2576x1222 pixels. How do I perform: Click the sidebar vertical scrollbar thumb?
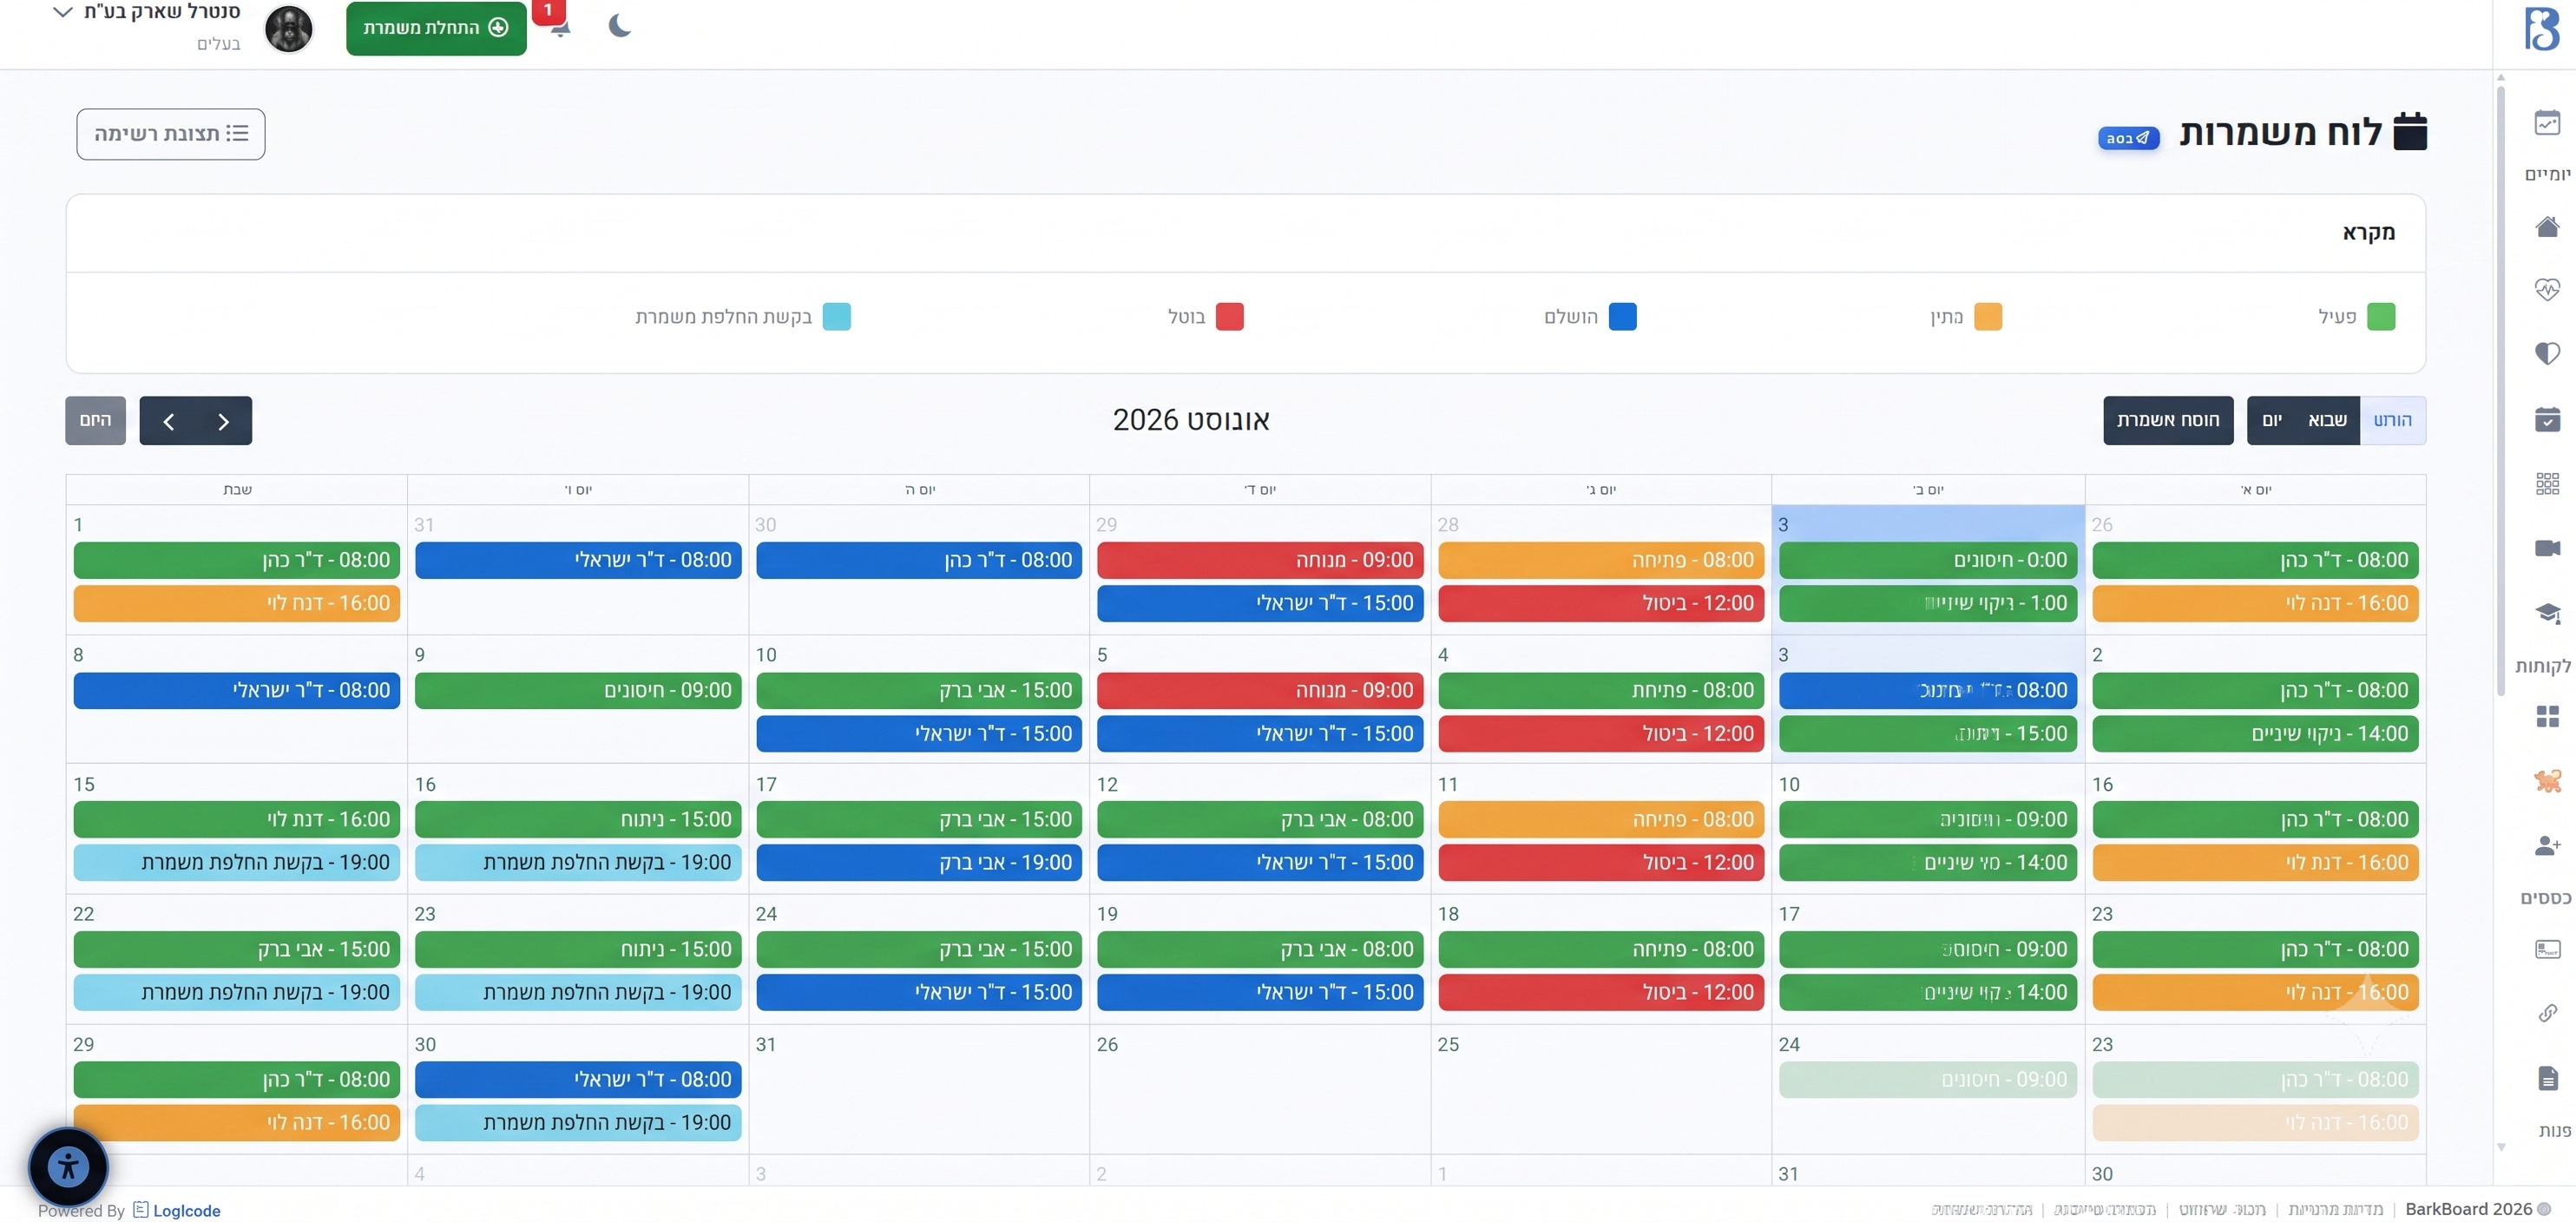(x=2500, y=390)
